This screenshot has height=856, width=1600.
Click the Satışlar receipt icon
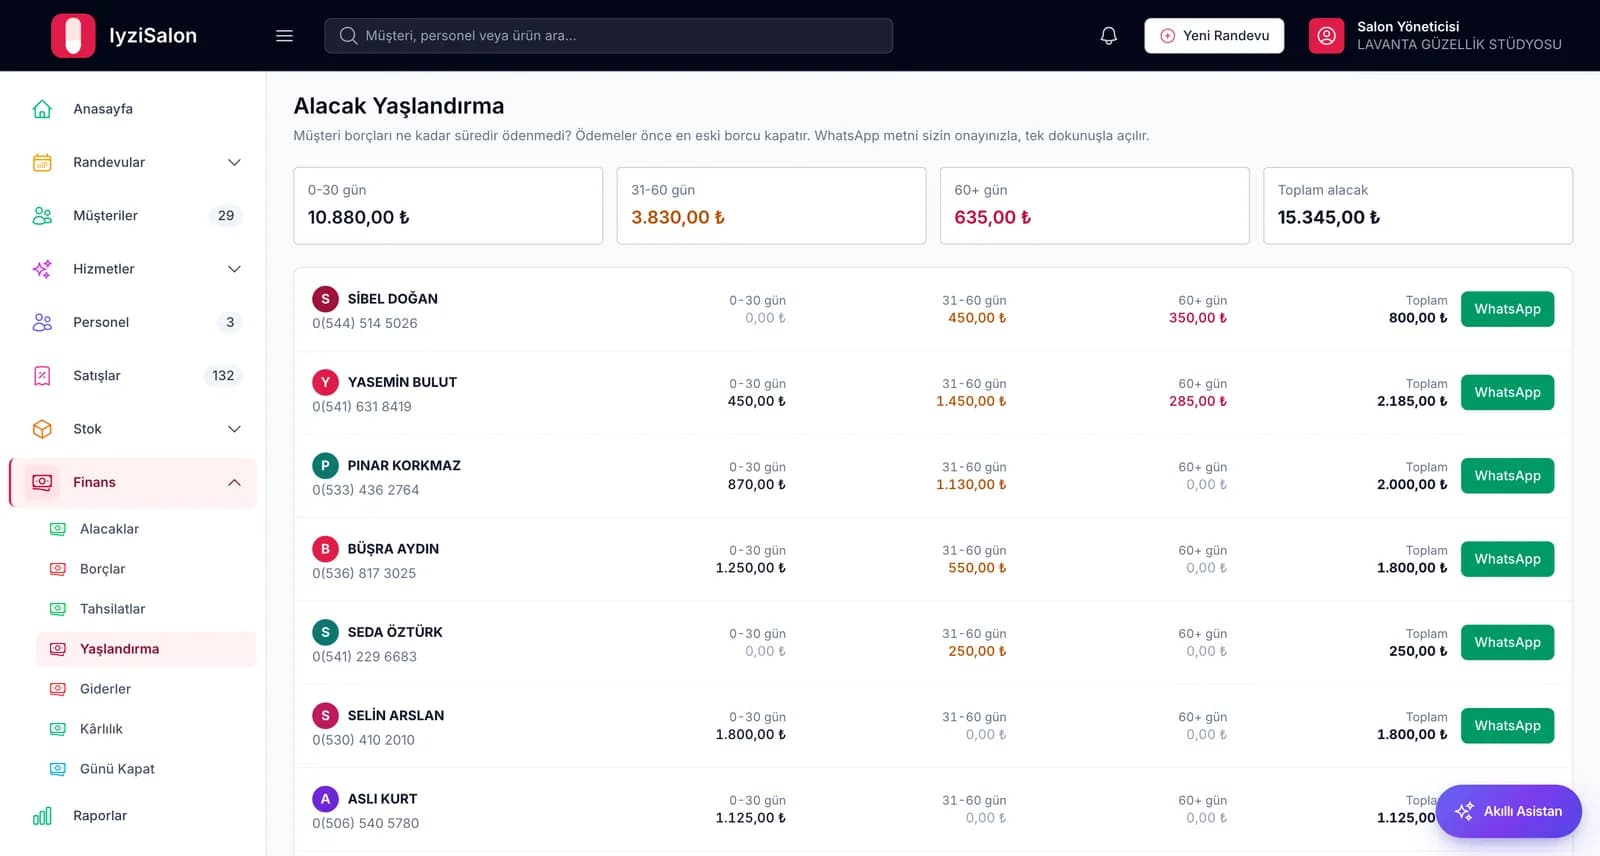coord(42,376)
